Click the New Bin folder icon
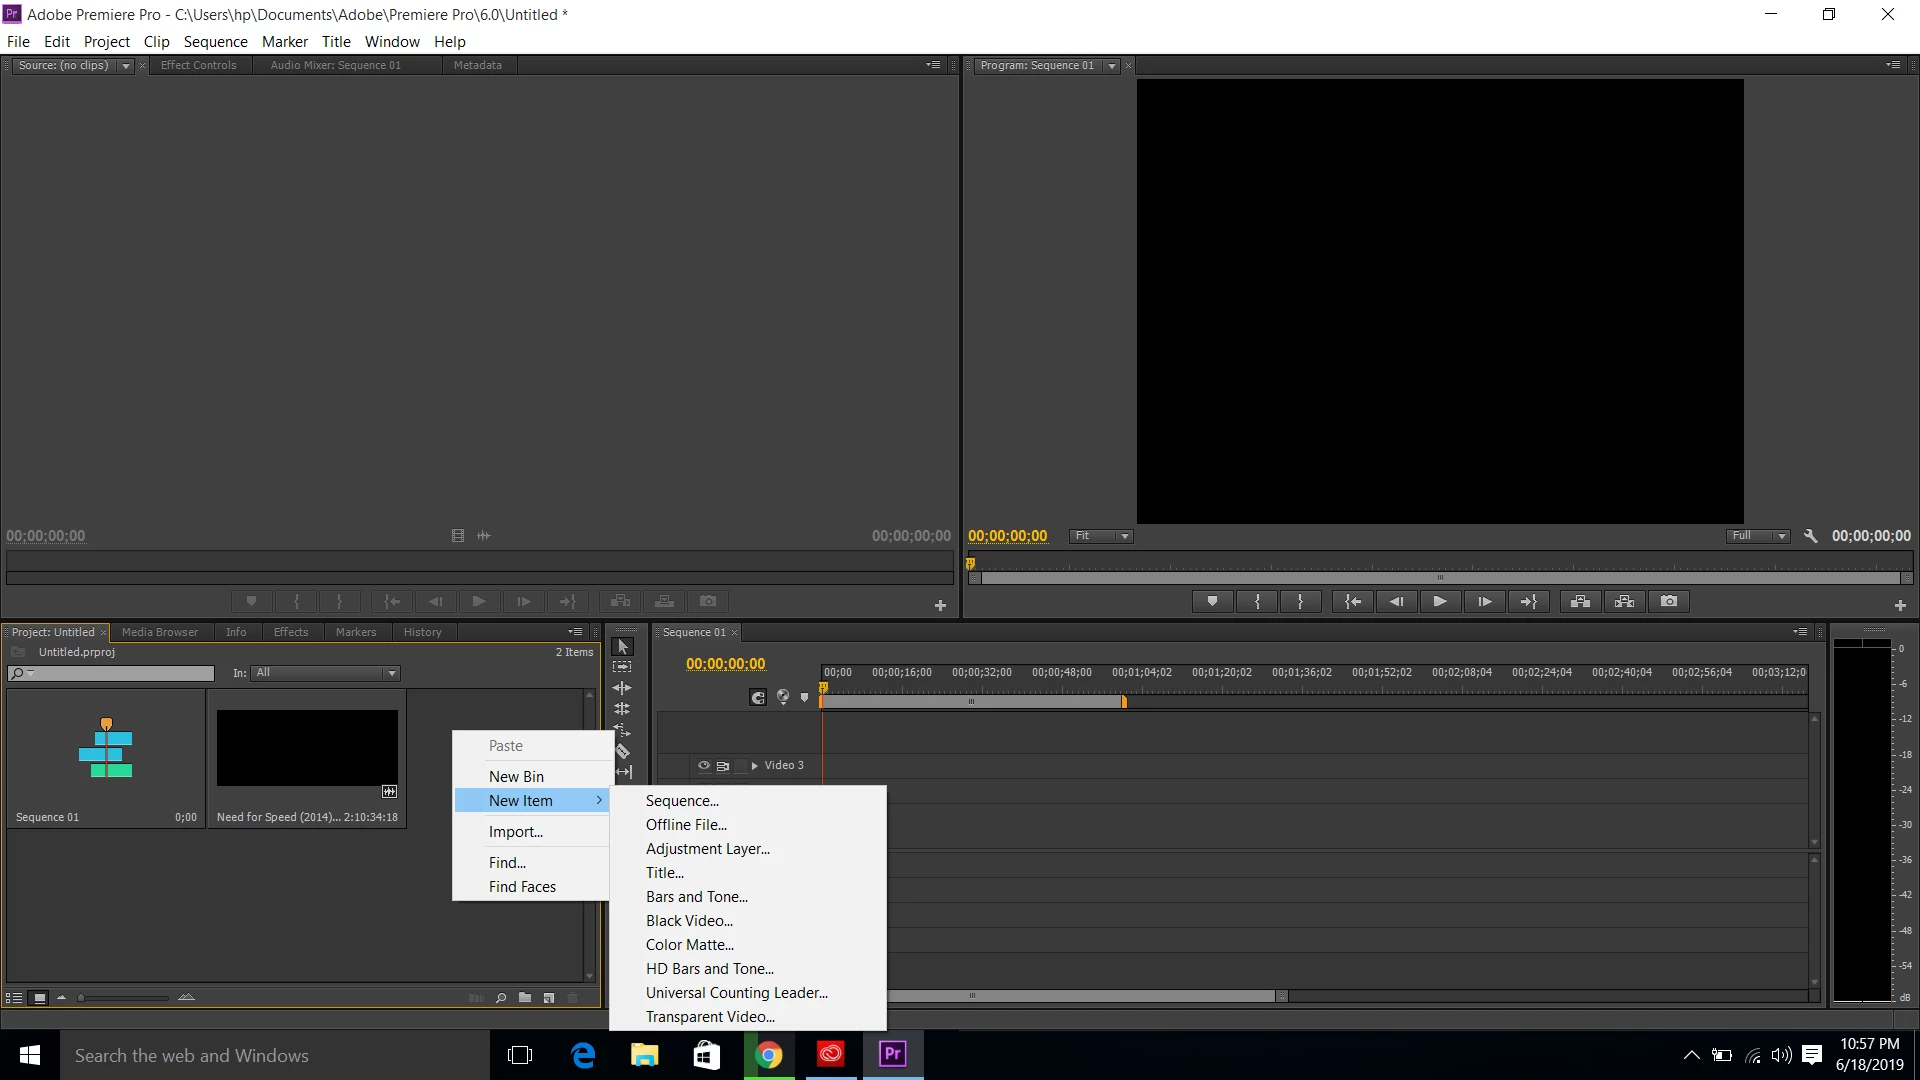Viewport: 1920px width, 1080px height. tap(525, 998)
